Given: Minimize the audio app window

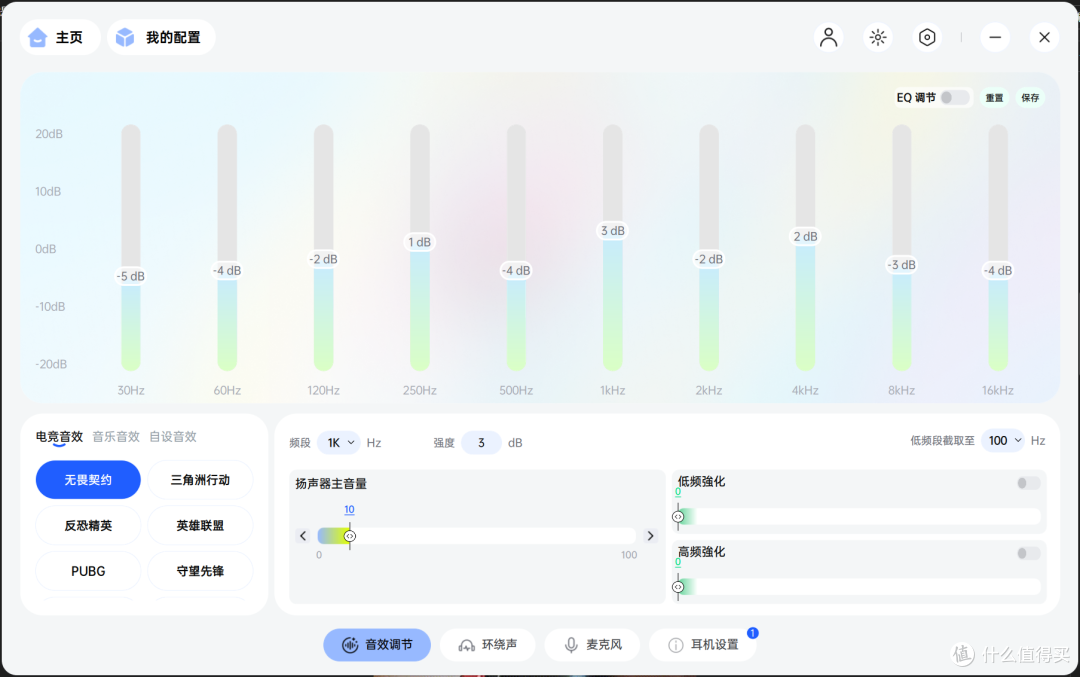Looking at the screenshot, I should coord(995,37).
